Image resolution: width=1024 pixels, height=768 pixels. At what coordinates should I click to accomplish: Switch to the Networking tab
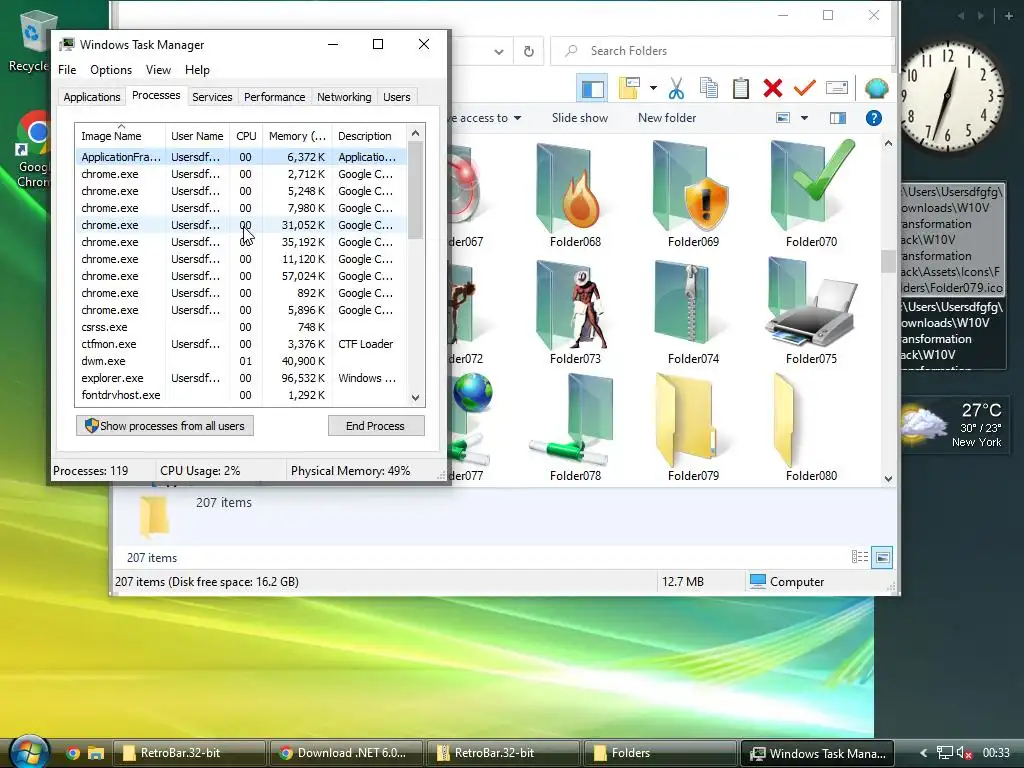[344, 97]
